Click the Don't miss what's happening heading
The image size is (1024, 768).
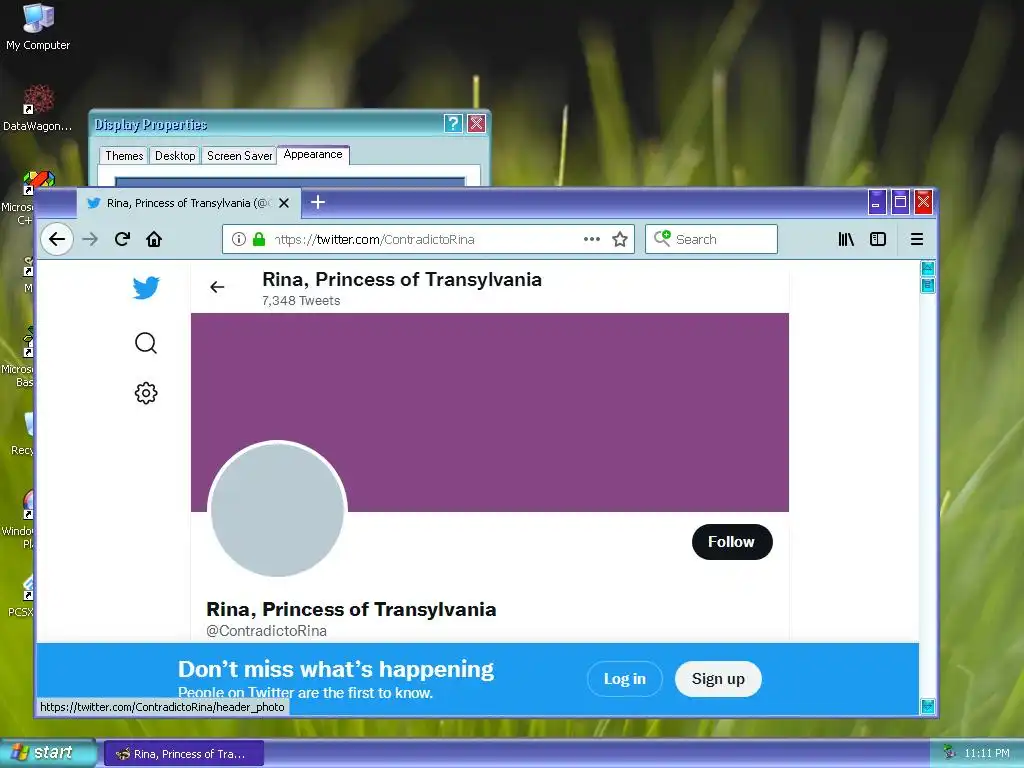[x=336, y=669]
